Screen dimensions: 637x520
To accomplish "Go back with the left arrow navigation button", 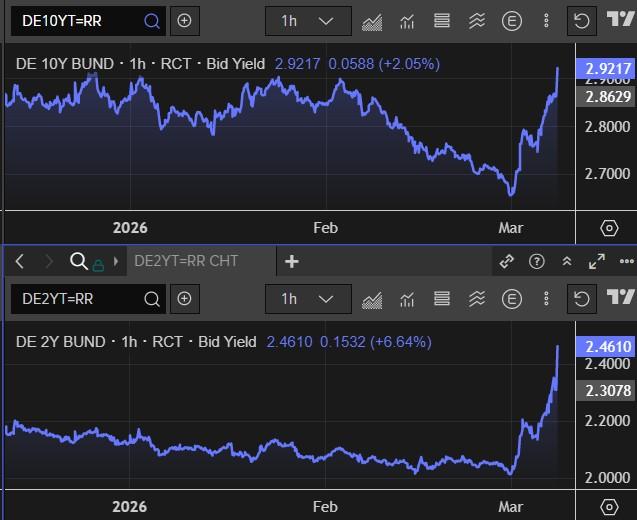I will pyautogui.click(x=19, y=262).
